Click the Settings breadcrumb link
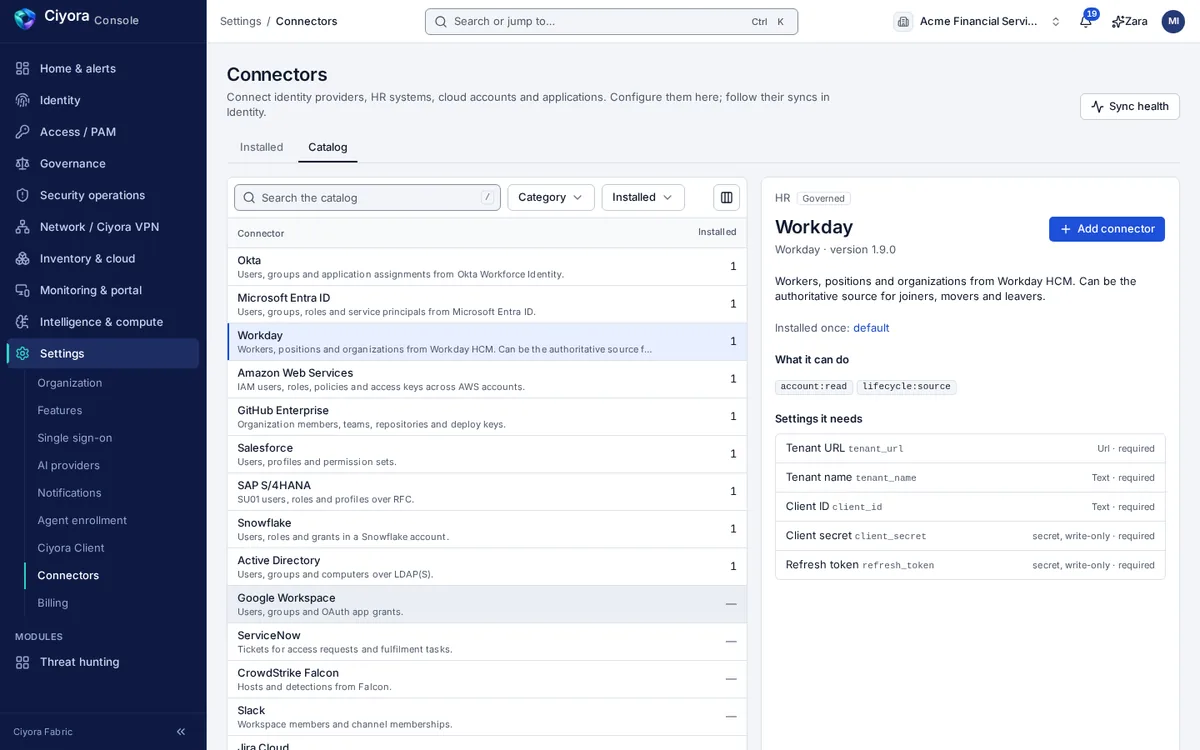The height and width of the screenshot is (750, 1200). coord(241,21)
